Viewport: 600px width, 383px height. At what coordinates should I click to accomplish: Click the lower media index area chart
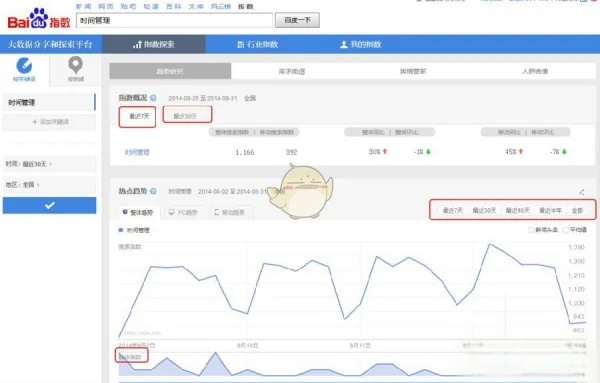point(352,363)
